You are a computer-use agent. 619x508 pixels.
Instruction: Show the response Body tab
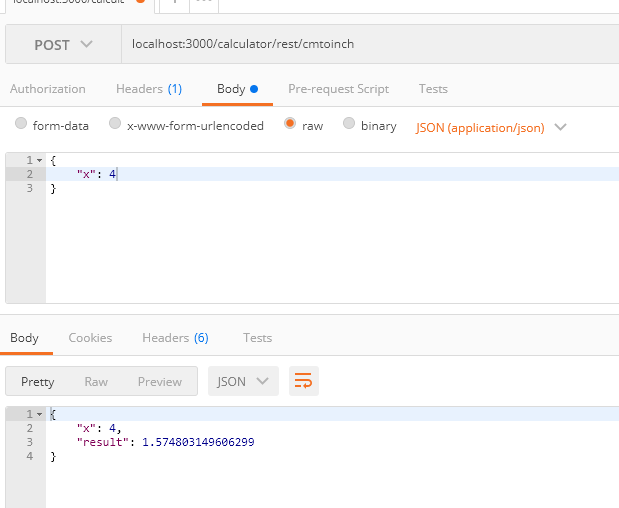click(x=24, y=338)
